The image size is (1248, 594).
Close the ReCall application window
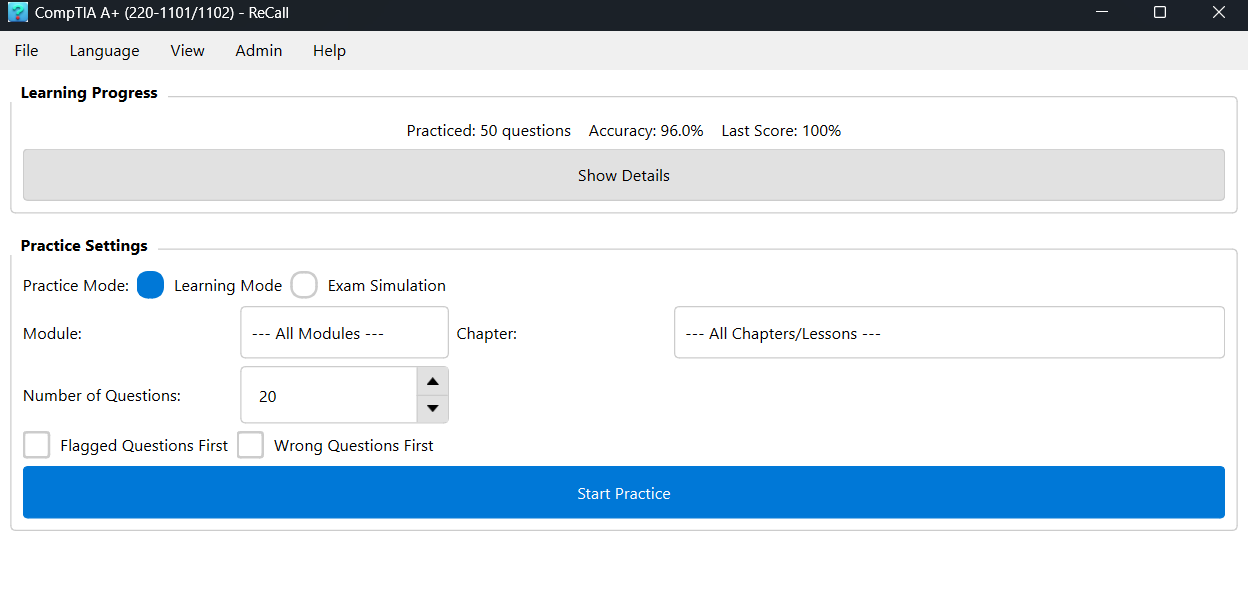(1218, 13)
